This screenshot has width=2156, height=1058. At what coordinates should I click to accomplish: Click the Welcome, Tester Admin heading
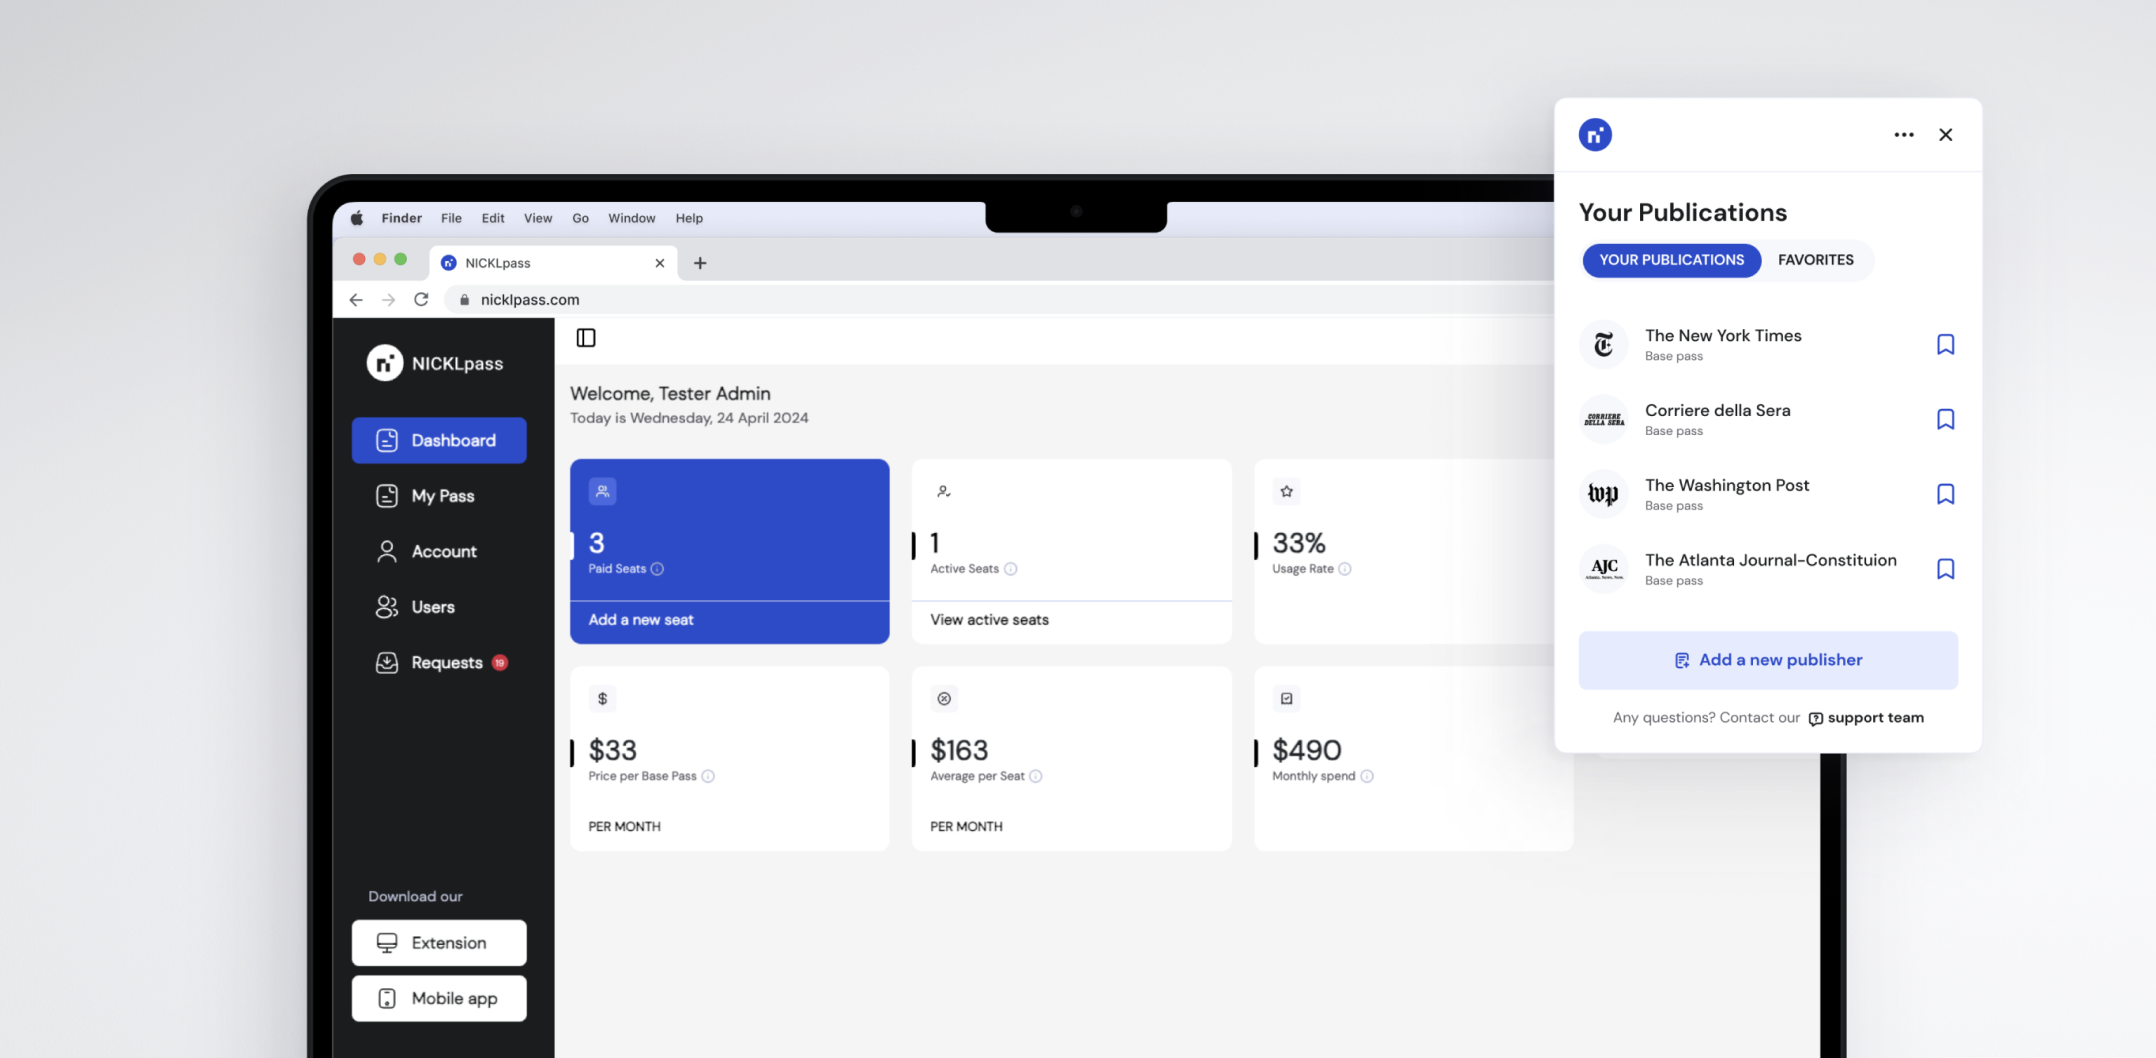click(x=670, y=394)
